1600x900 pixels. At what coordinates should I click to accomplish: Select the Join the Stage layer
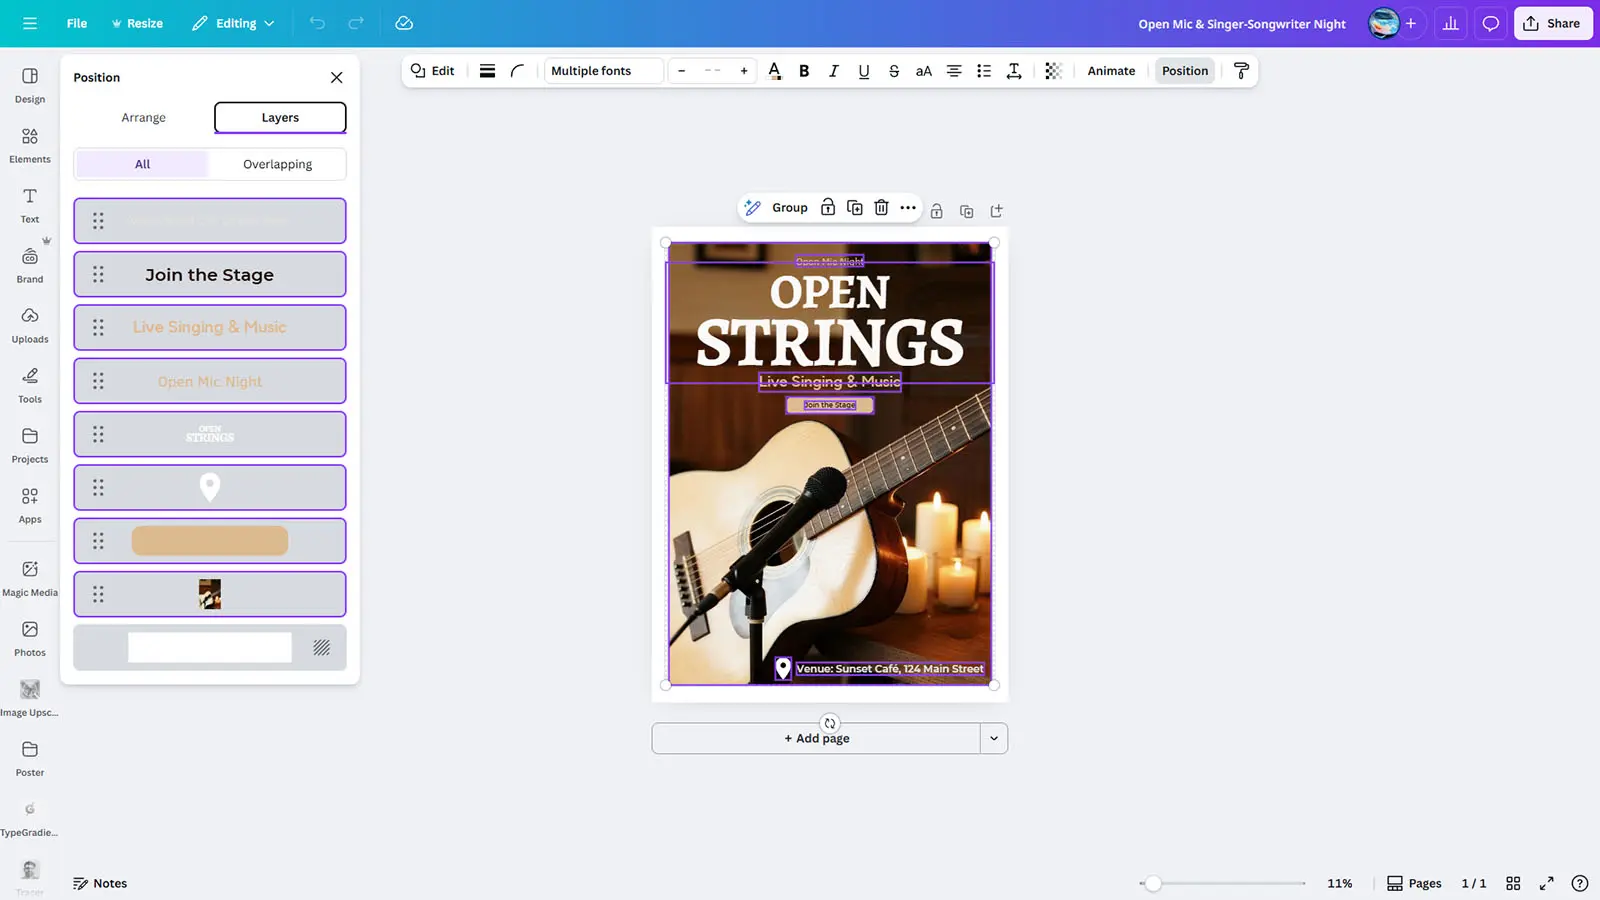(209, 274)
